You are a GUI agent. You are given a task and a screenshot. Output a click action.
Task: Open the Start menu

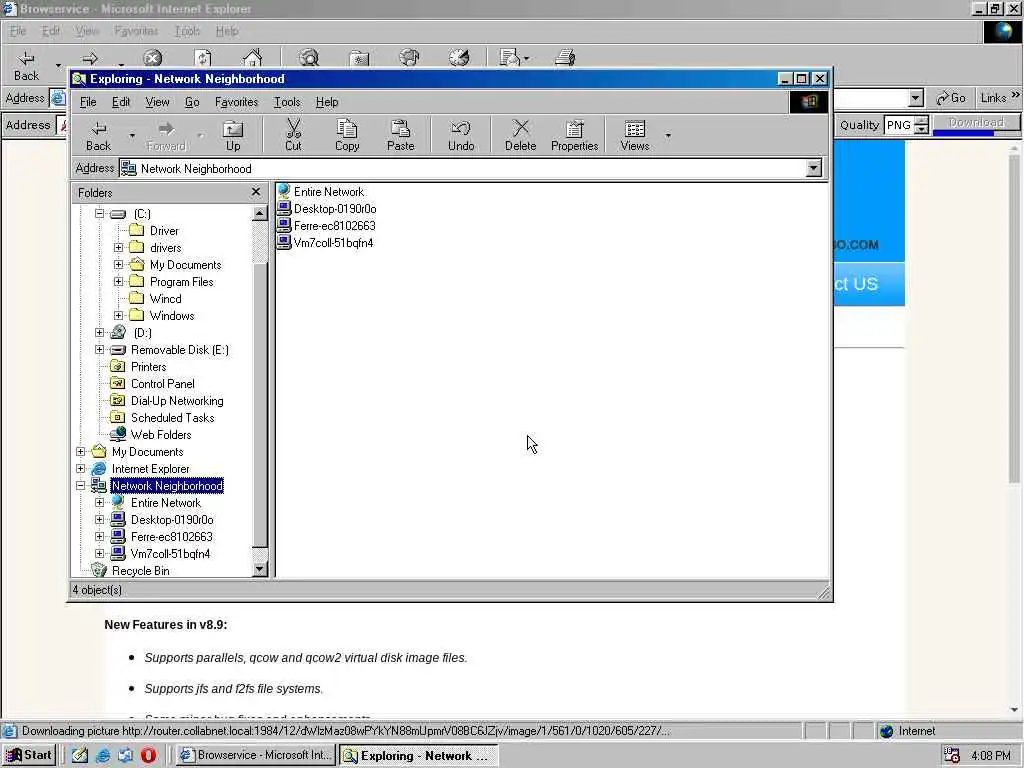click(29, 755)
